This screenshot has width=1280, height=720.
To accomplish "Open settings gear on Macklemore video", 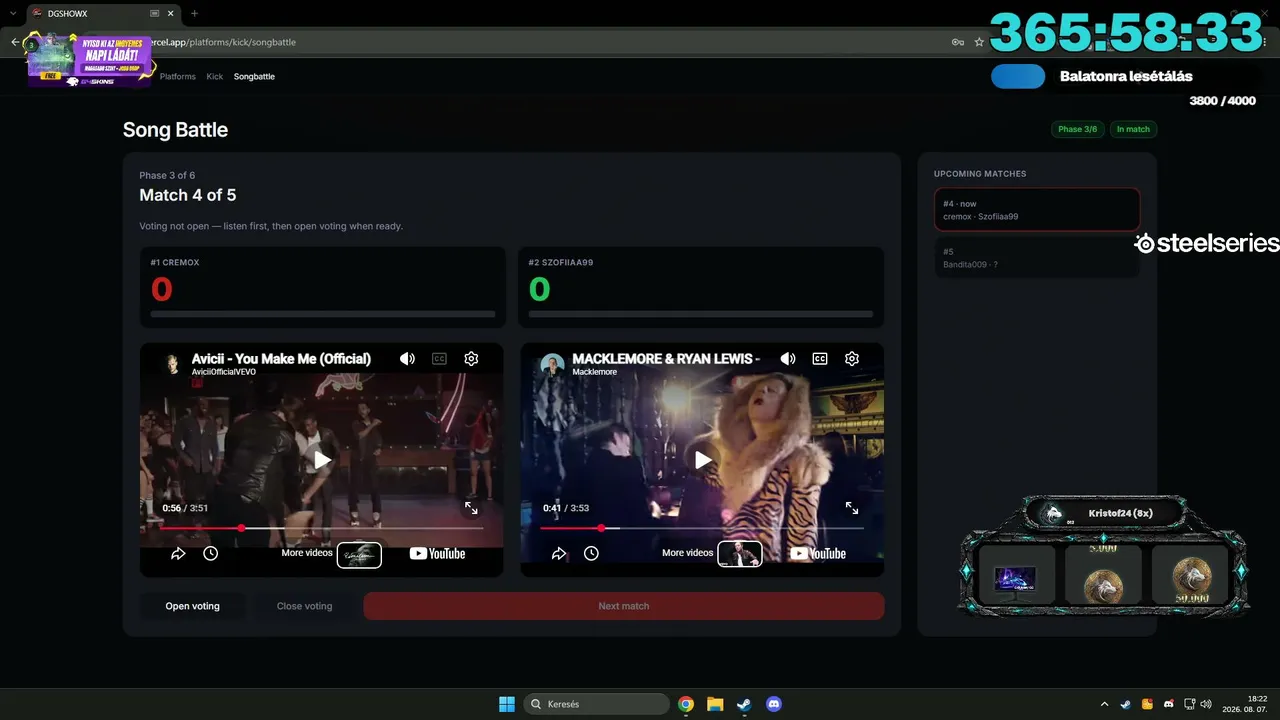I will tap(852, 359).
